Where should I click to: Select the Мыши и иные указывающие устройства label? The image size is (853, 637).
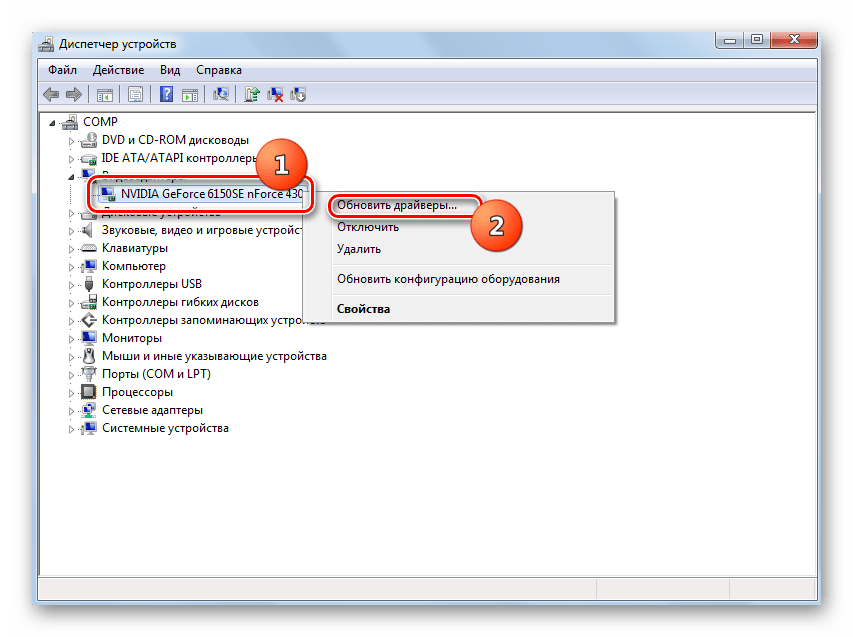pos(214,356)
